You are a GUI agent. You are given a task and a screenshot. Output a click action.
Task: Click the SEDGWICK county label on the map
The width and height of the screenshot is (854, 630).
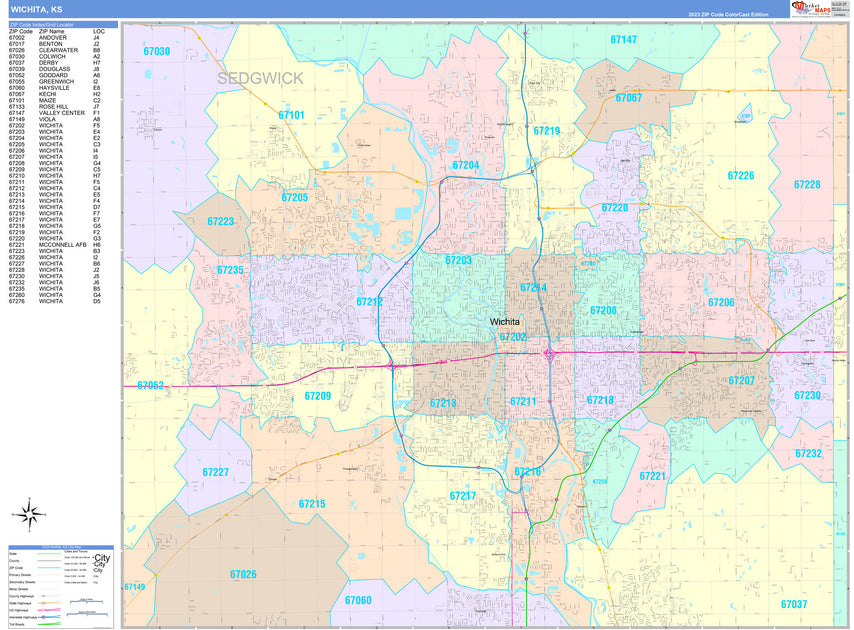pos(259,78)
